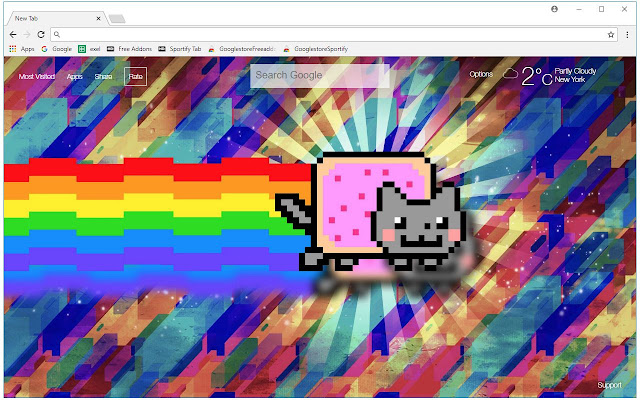This screenshot has height=400, width=640.
Task: Open the user profile icon in title bar
Action: tap(554, 9)
